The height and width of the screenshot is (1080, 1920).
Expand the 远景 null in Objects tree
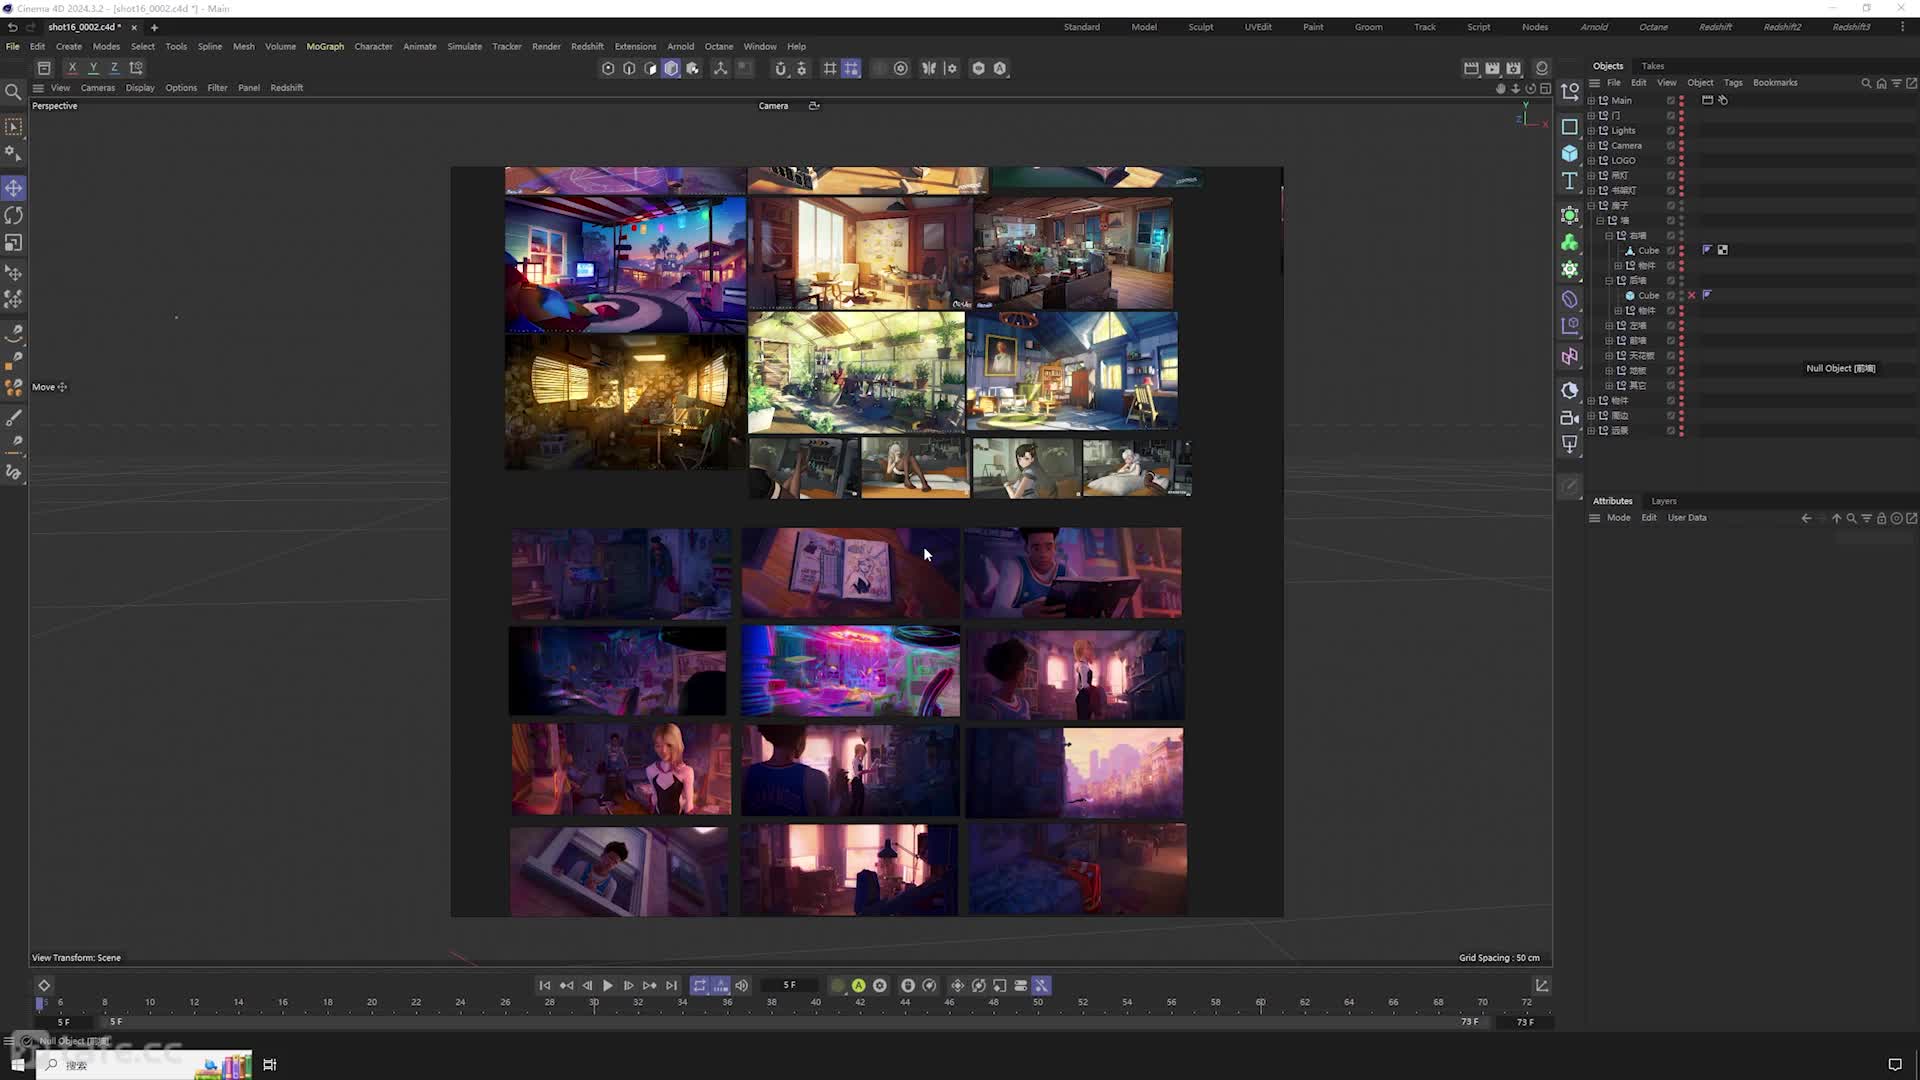1591,430
